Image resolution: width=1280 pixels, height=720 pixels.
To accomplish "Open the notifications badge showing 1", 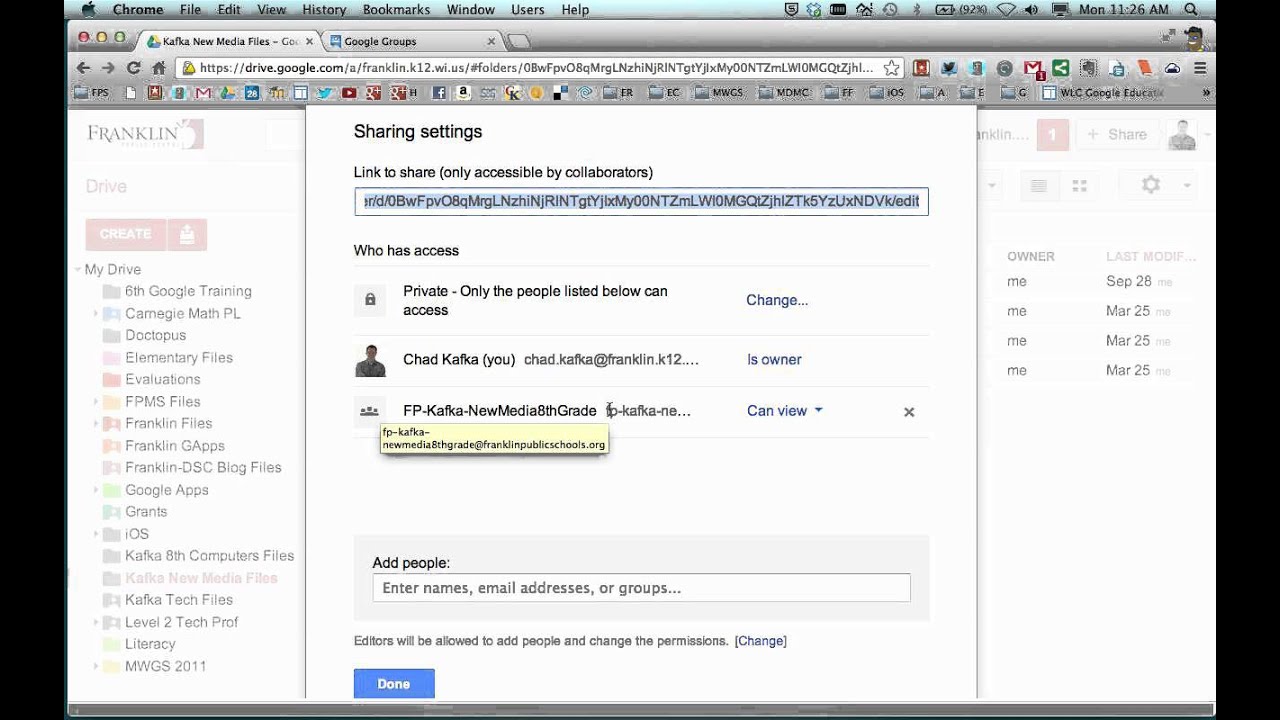I will click(1052, 134).
